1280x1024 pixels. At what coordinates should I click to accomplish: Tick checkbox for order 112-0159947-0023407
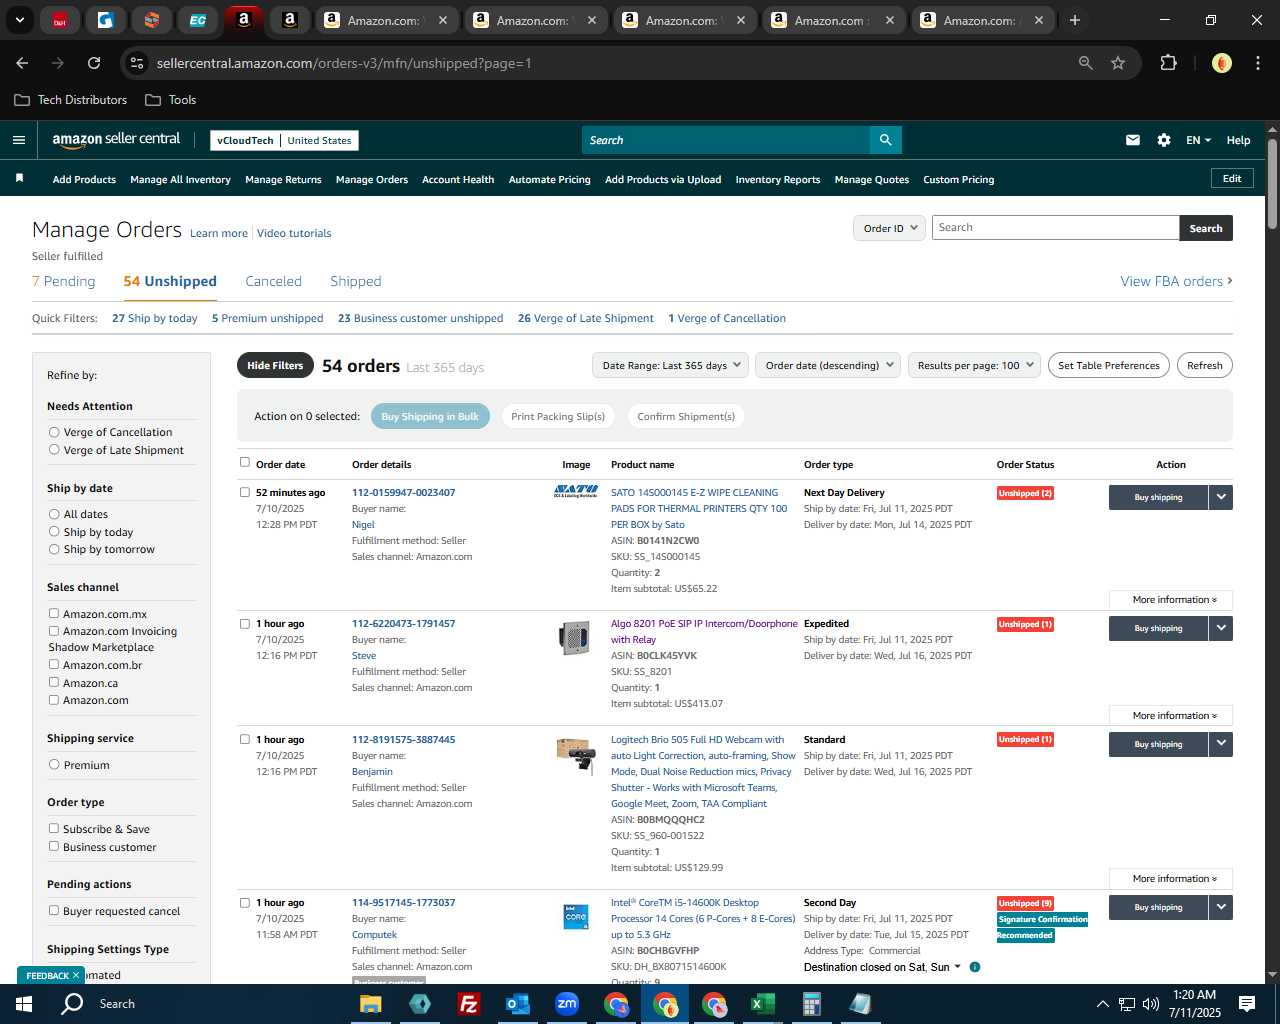click(x=245, y=492)
